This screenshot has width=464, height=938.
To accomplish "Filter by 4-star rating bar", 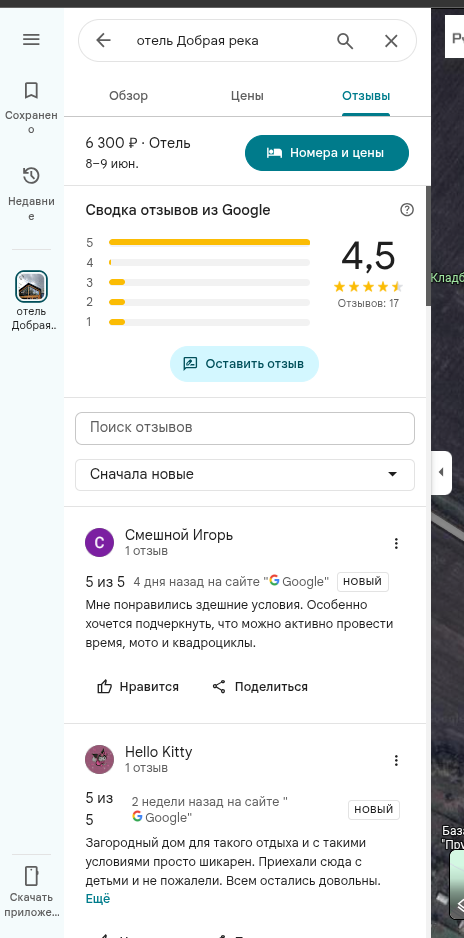I will pyautogui.click(x=209, y=263).
